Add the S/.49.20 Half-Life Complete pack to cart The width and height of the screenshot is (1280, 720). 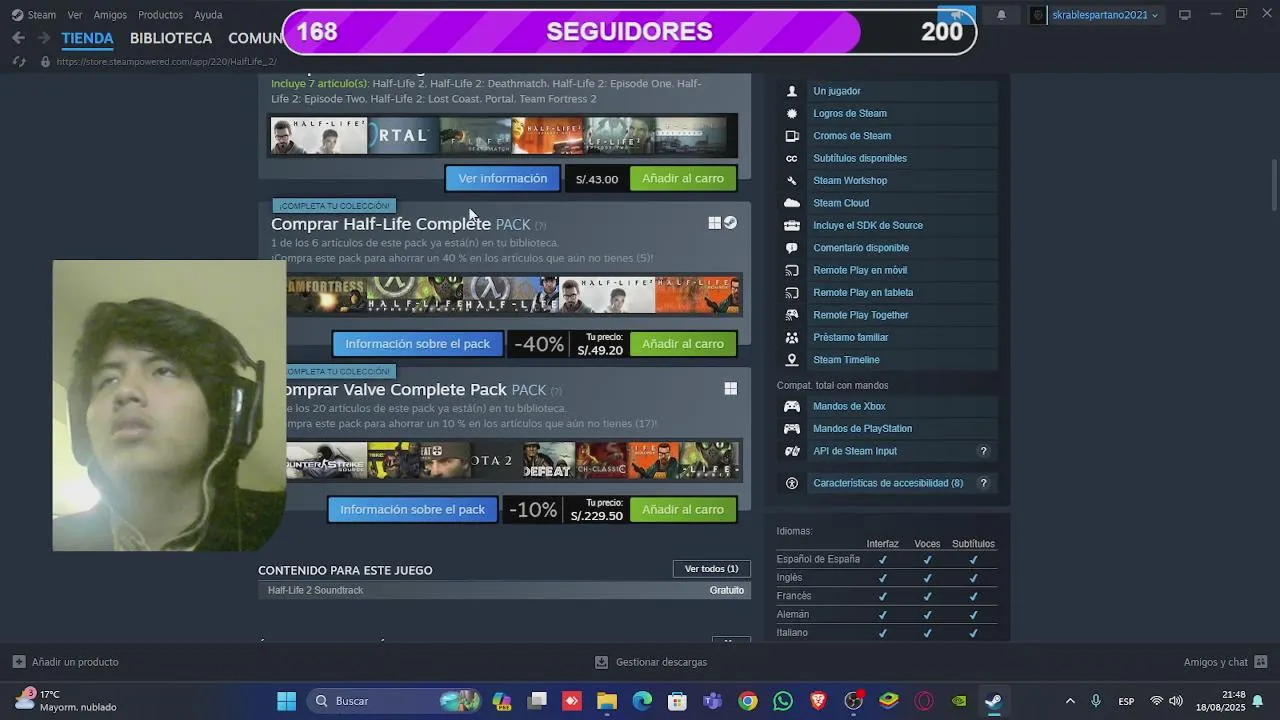(x=683, y=344)
